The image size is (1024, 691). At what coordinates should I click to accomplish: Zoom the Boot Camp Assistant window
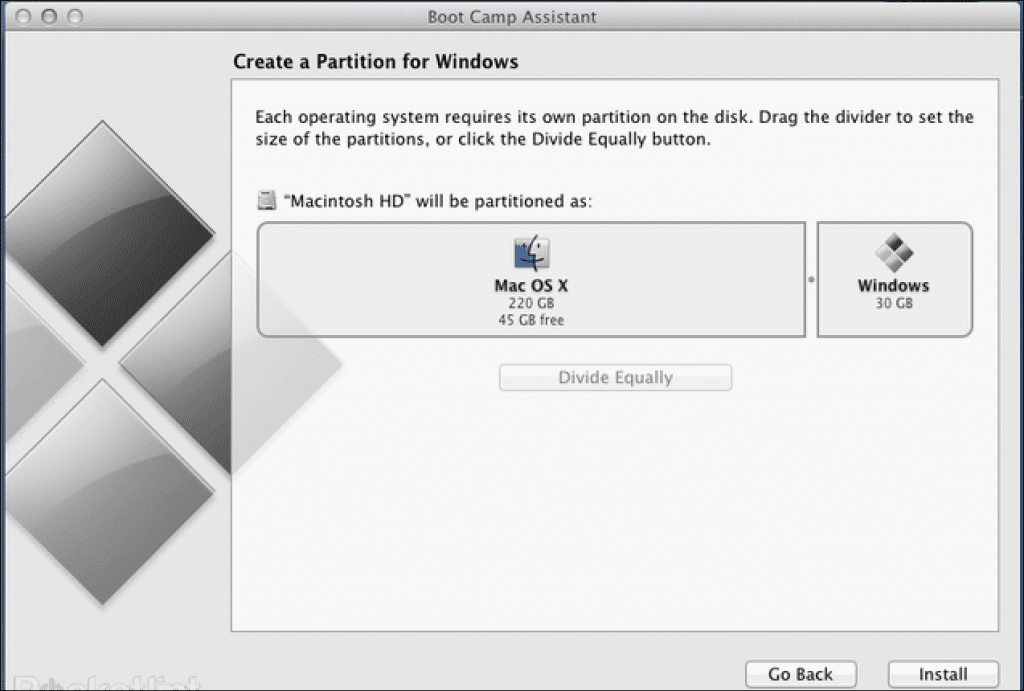coord(75,16)
